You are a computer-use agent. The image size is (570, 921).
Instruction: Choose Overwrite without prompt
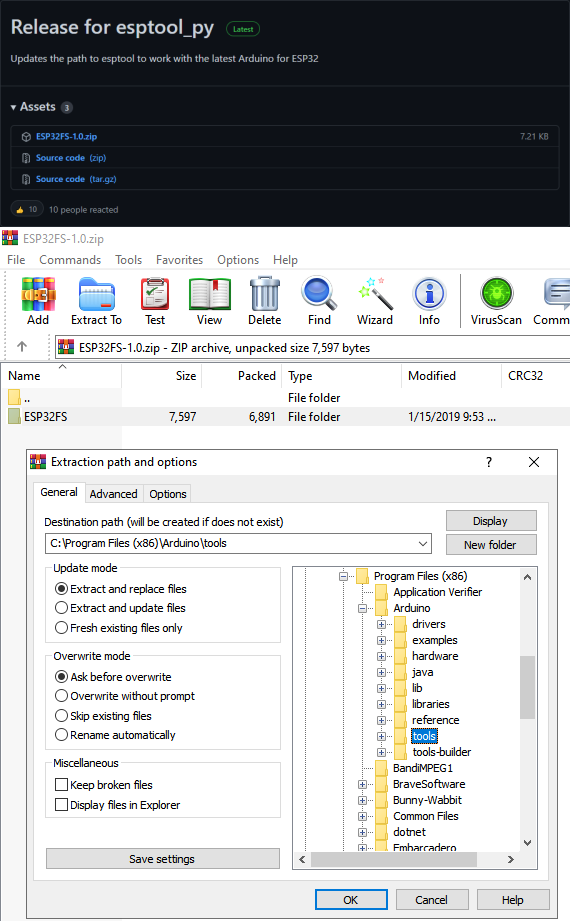click(x=61, y=696)
